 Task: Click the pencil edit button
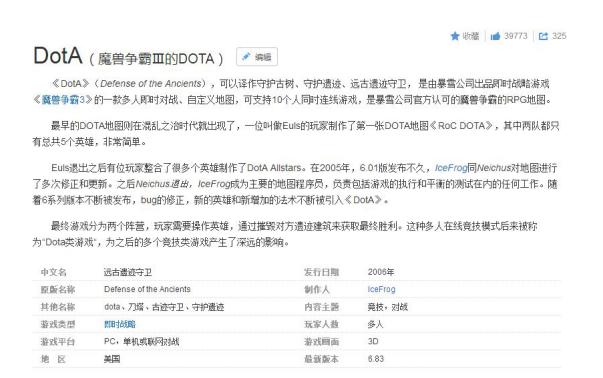point(257,57)
